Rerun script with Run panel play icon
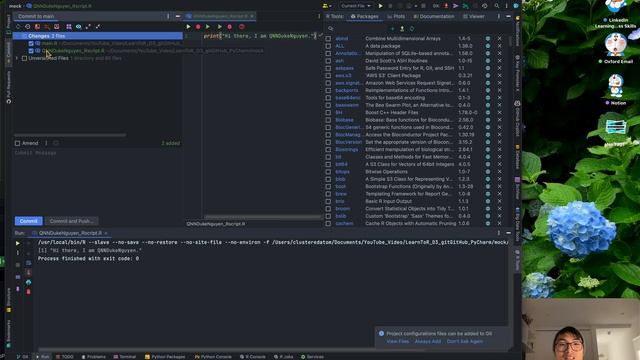 tap(18, 243)
